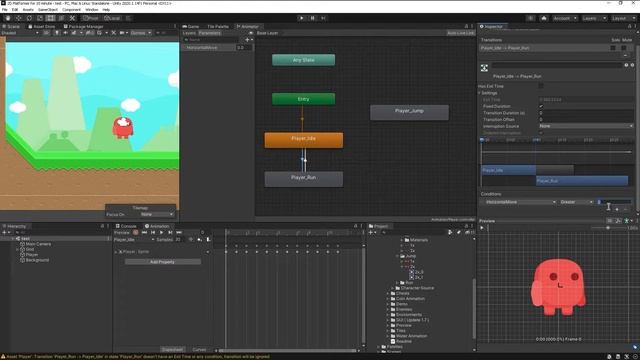Add a new Animator parameter

click(248, 40)
